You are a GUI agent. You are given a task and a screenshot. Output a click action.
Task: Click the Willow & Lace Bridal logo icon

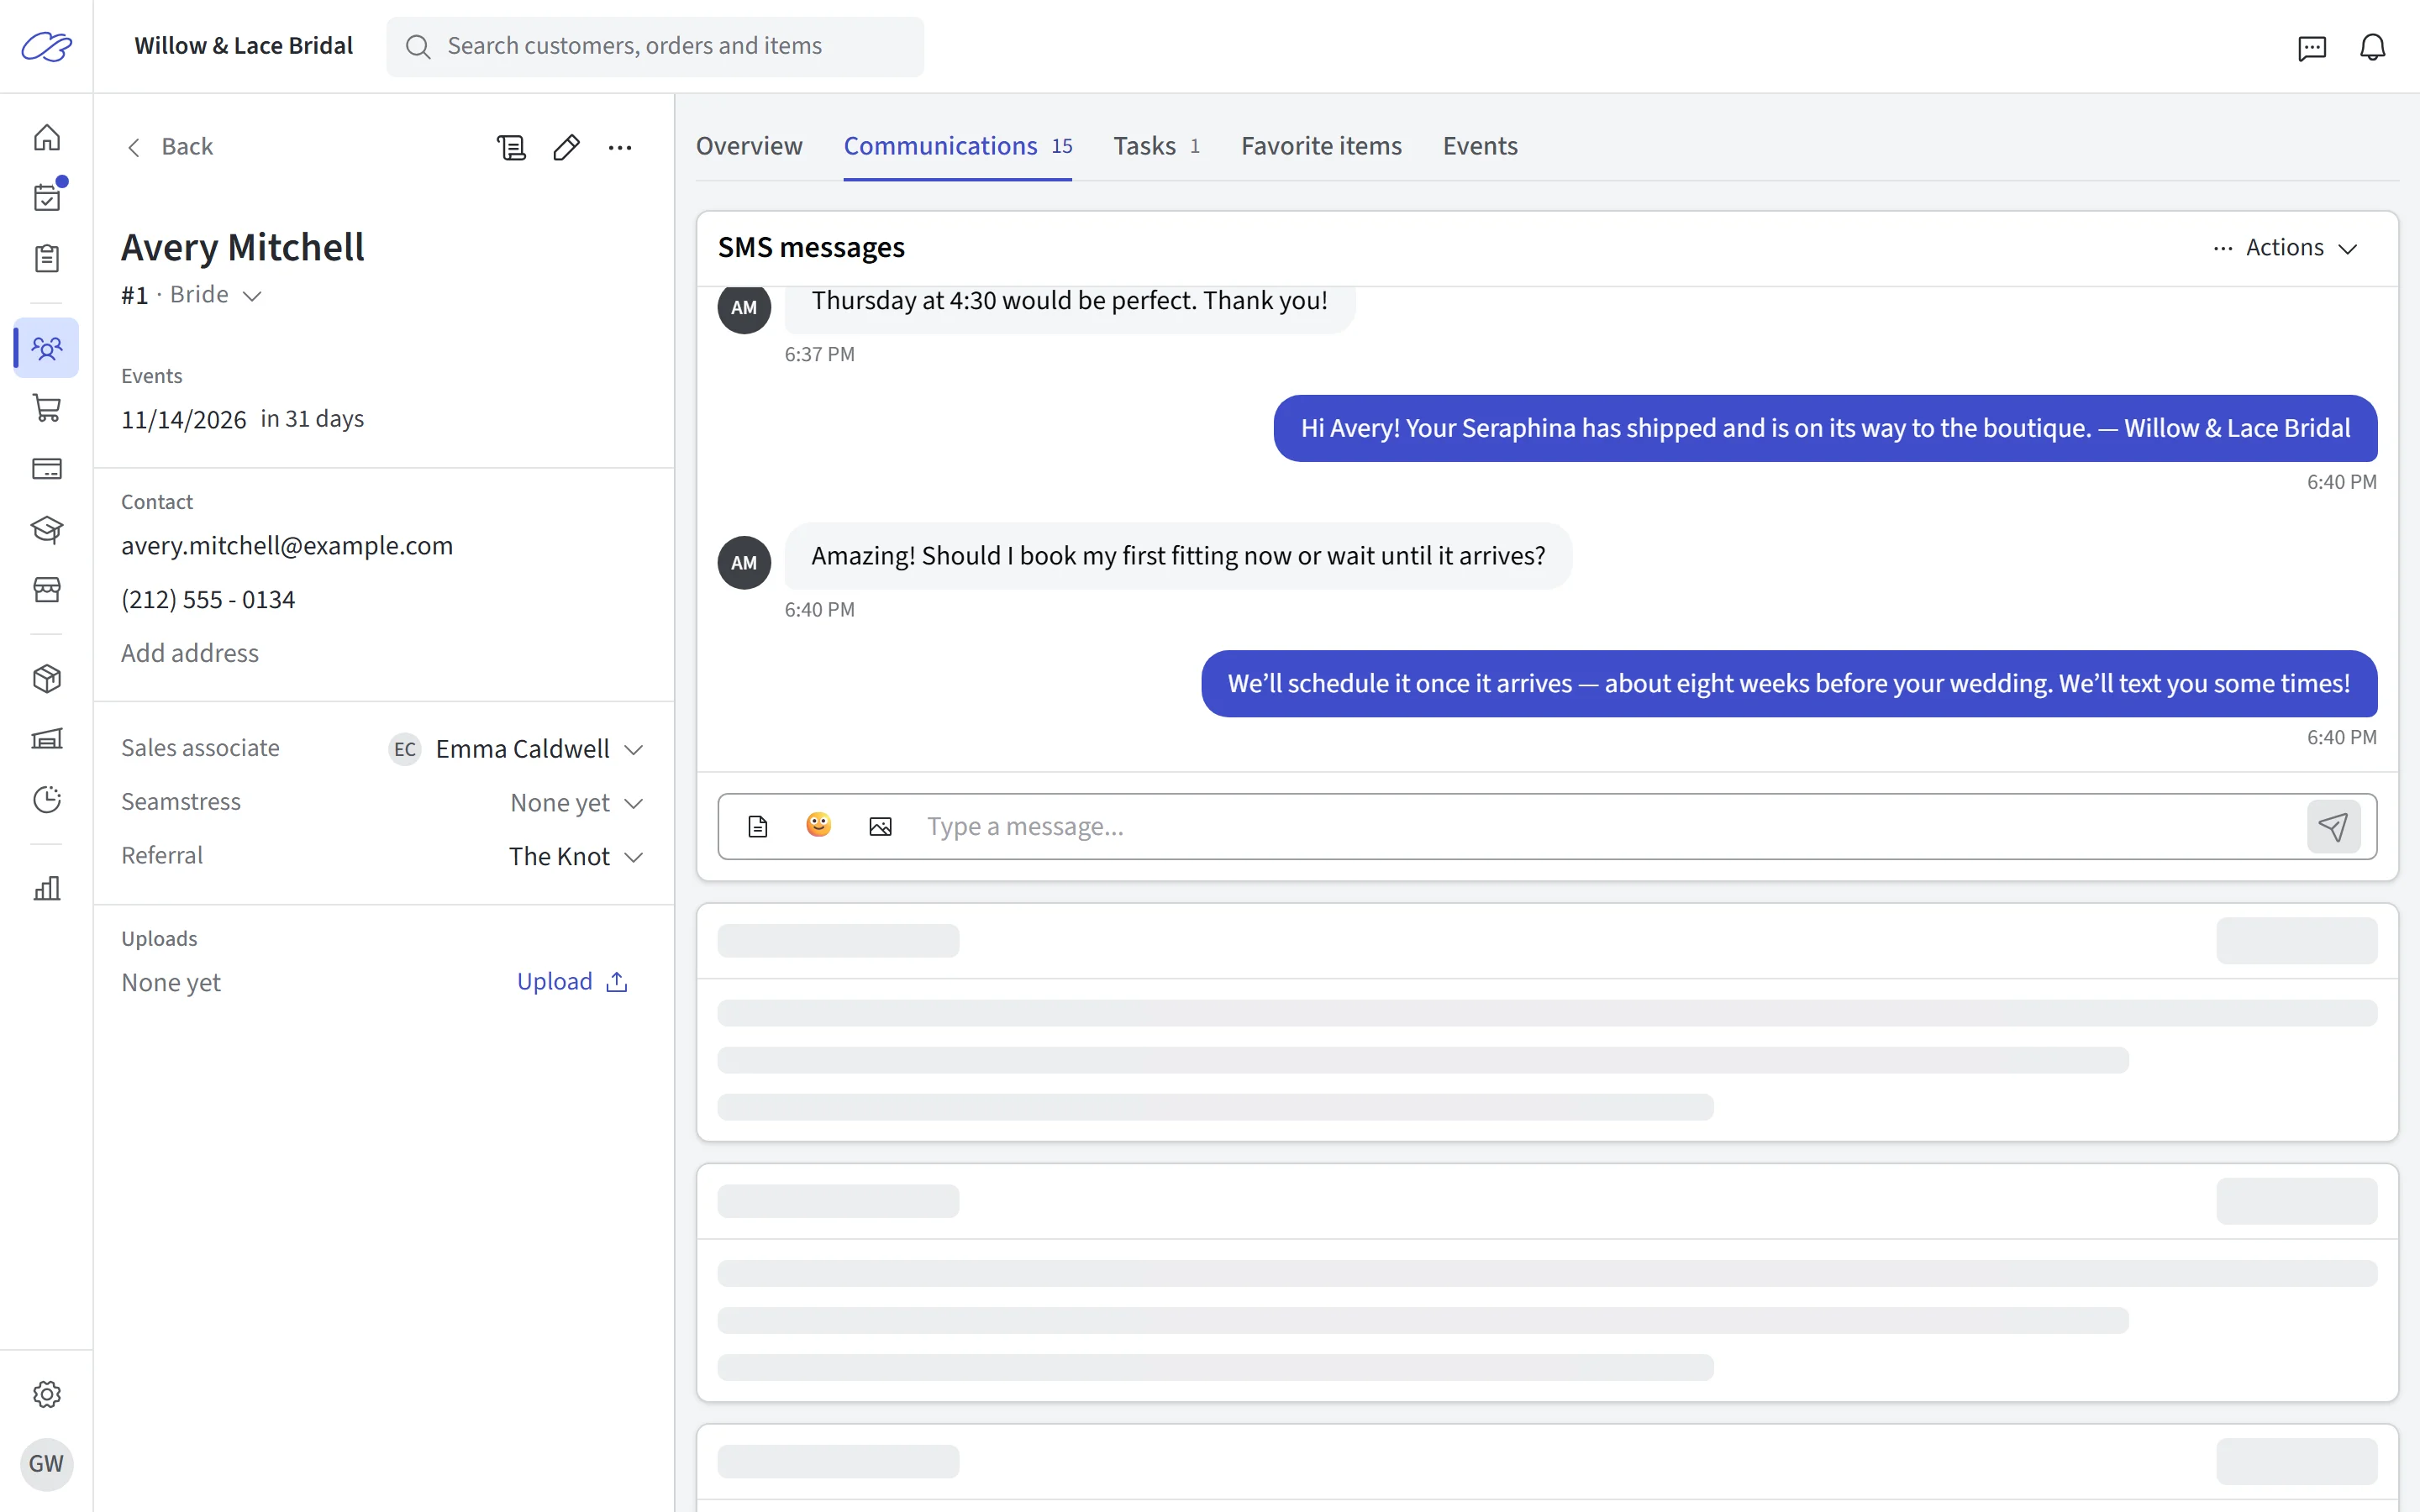coord(46,47)
